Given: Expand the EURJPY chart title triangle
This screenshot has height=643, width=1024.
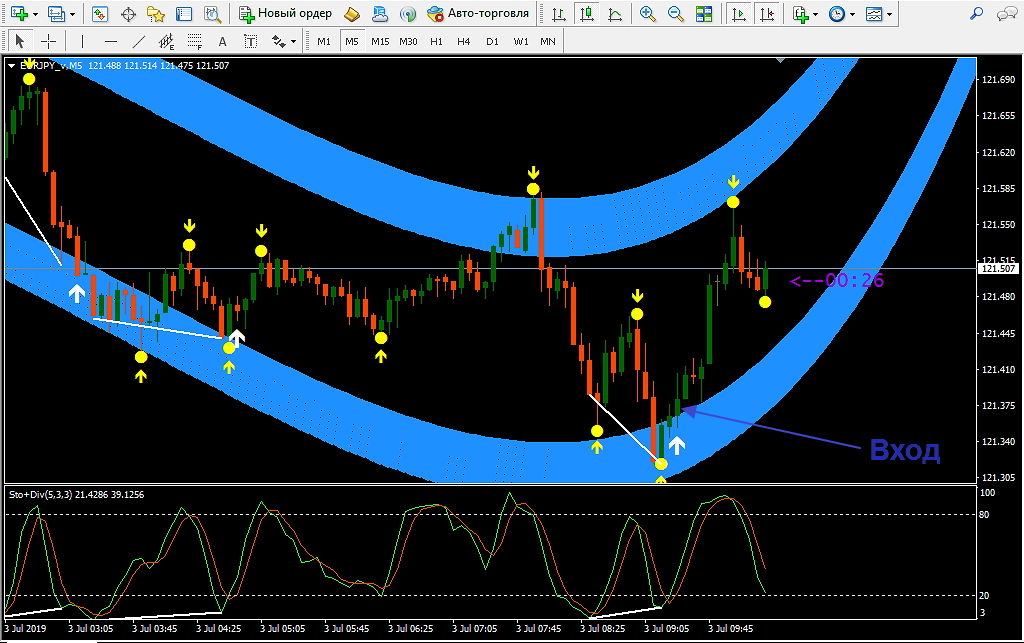Looking at the screenshot, I should (x=12, y=65).
